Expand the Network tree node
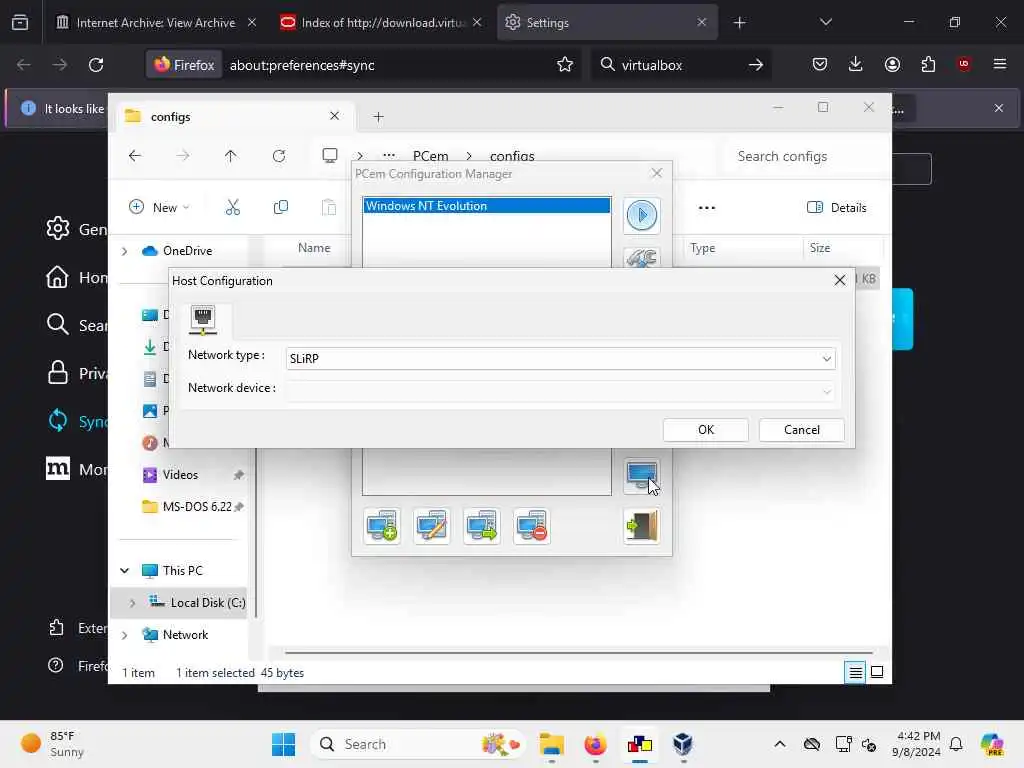1024x768 pixels. [124, 635]
